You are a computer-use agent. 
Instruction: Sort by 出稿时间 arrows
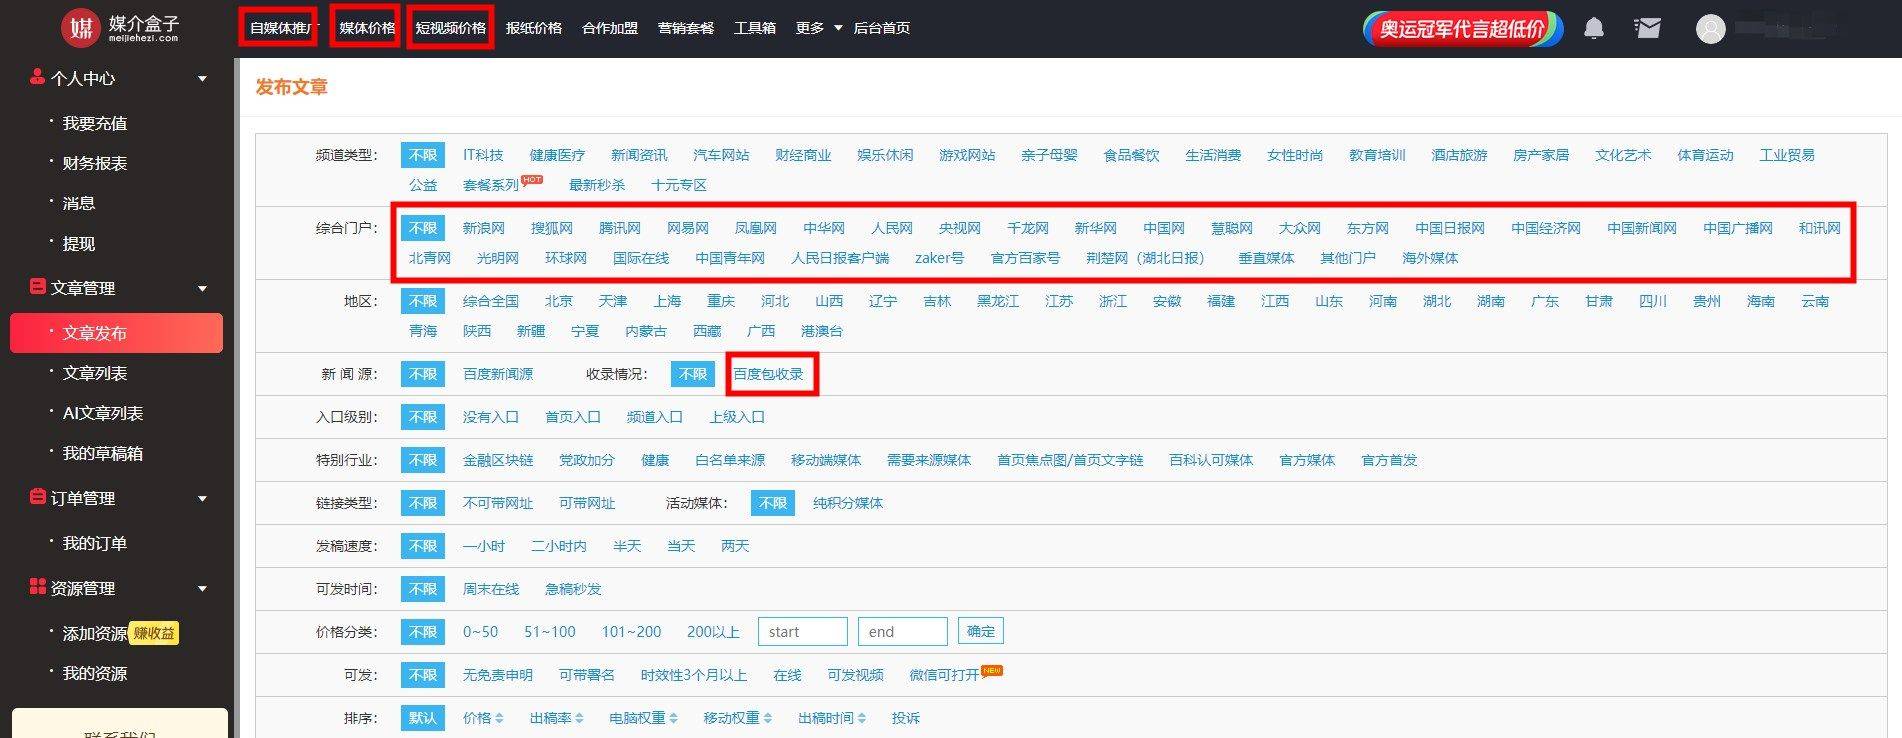click(861, 718)
